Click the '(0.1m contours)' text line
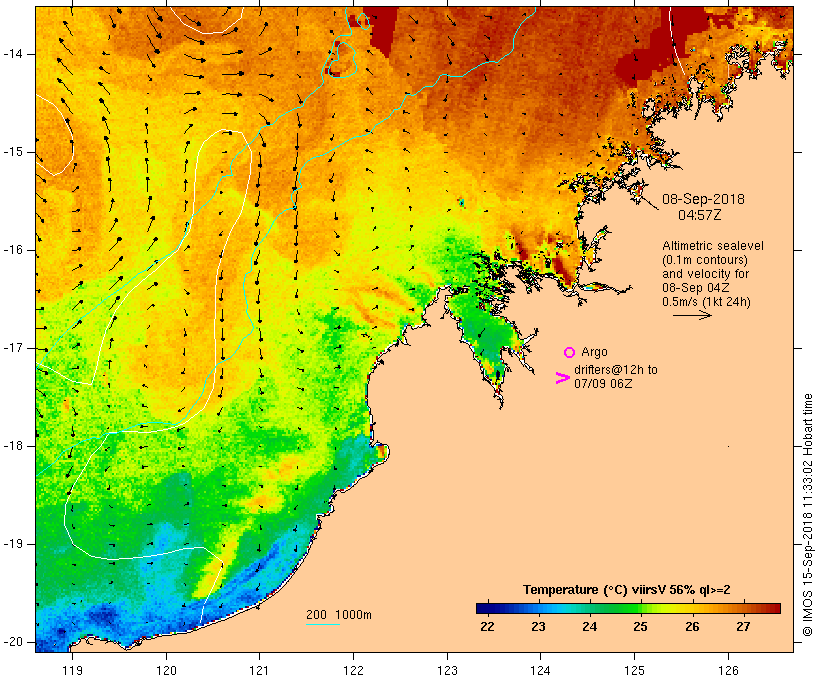 [705, 260]
